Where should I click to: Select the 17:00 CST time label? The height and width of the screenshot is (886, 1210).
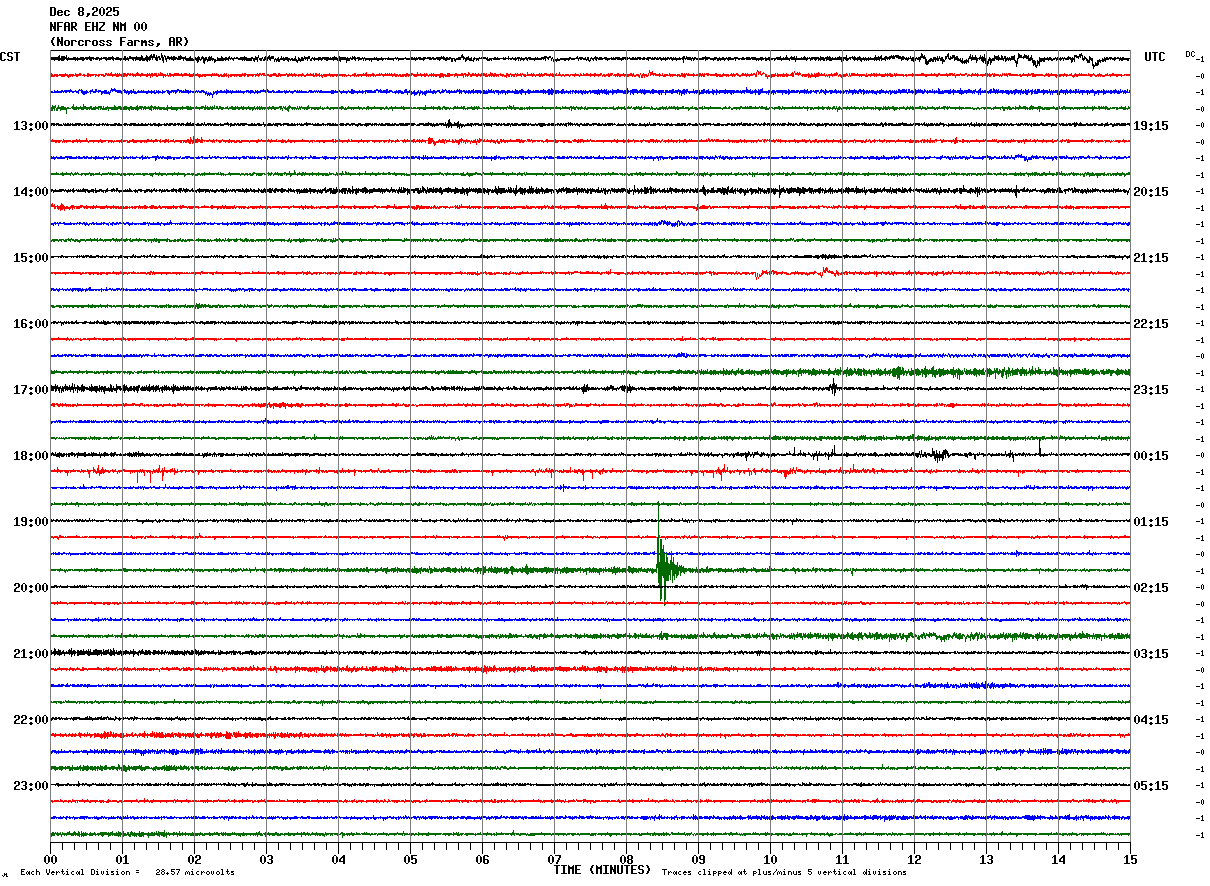(31, 390)
